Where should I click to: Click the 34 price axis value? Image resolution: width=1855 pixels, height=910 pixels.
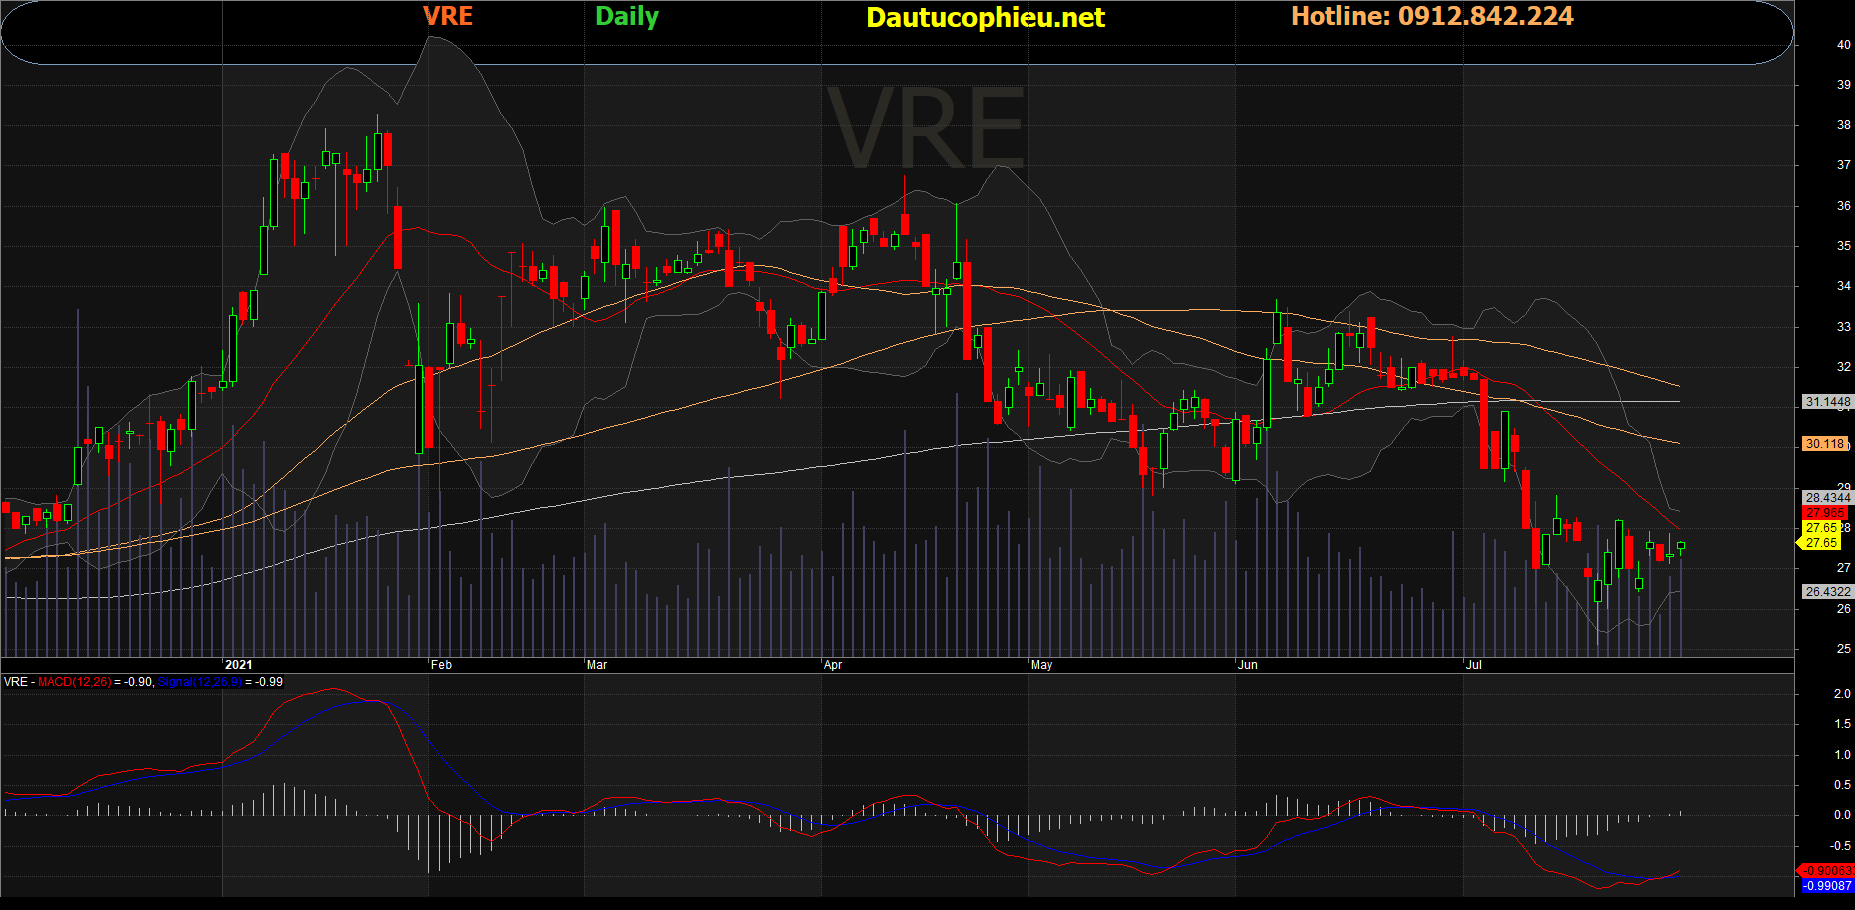pos(1843,286)
